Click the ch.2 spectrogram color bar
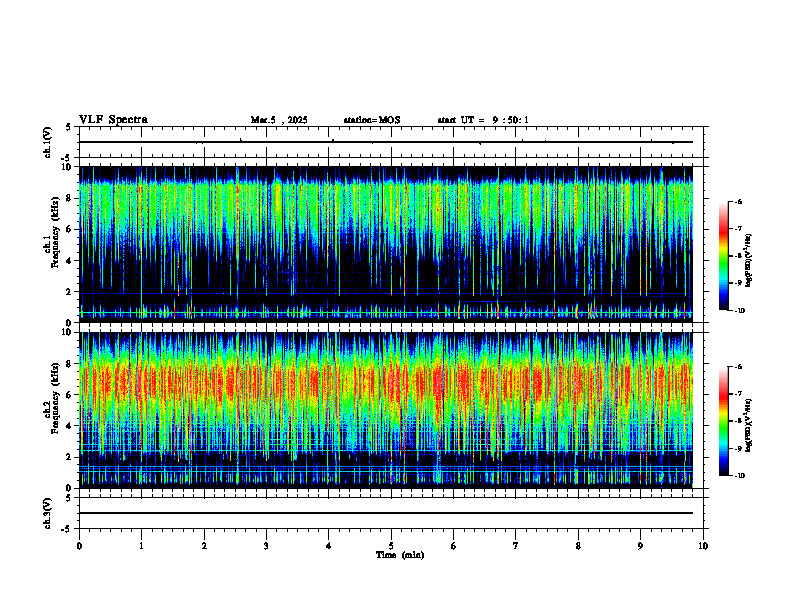This screenshot has width=792, height=612. 724,421
